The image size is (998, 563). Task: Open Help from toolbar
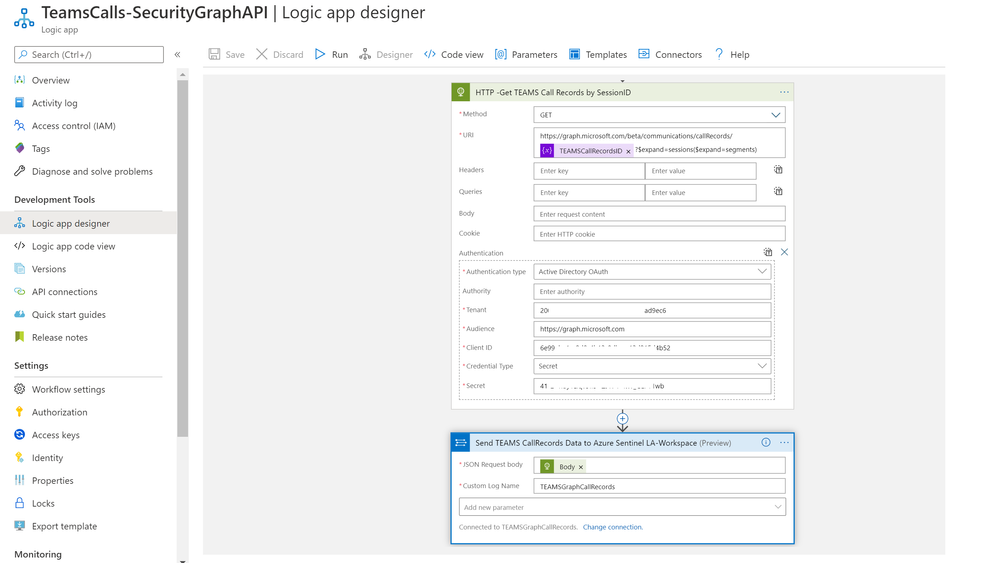(x=731, y=55)
